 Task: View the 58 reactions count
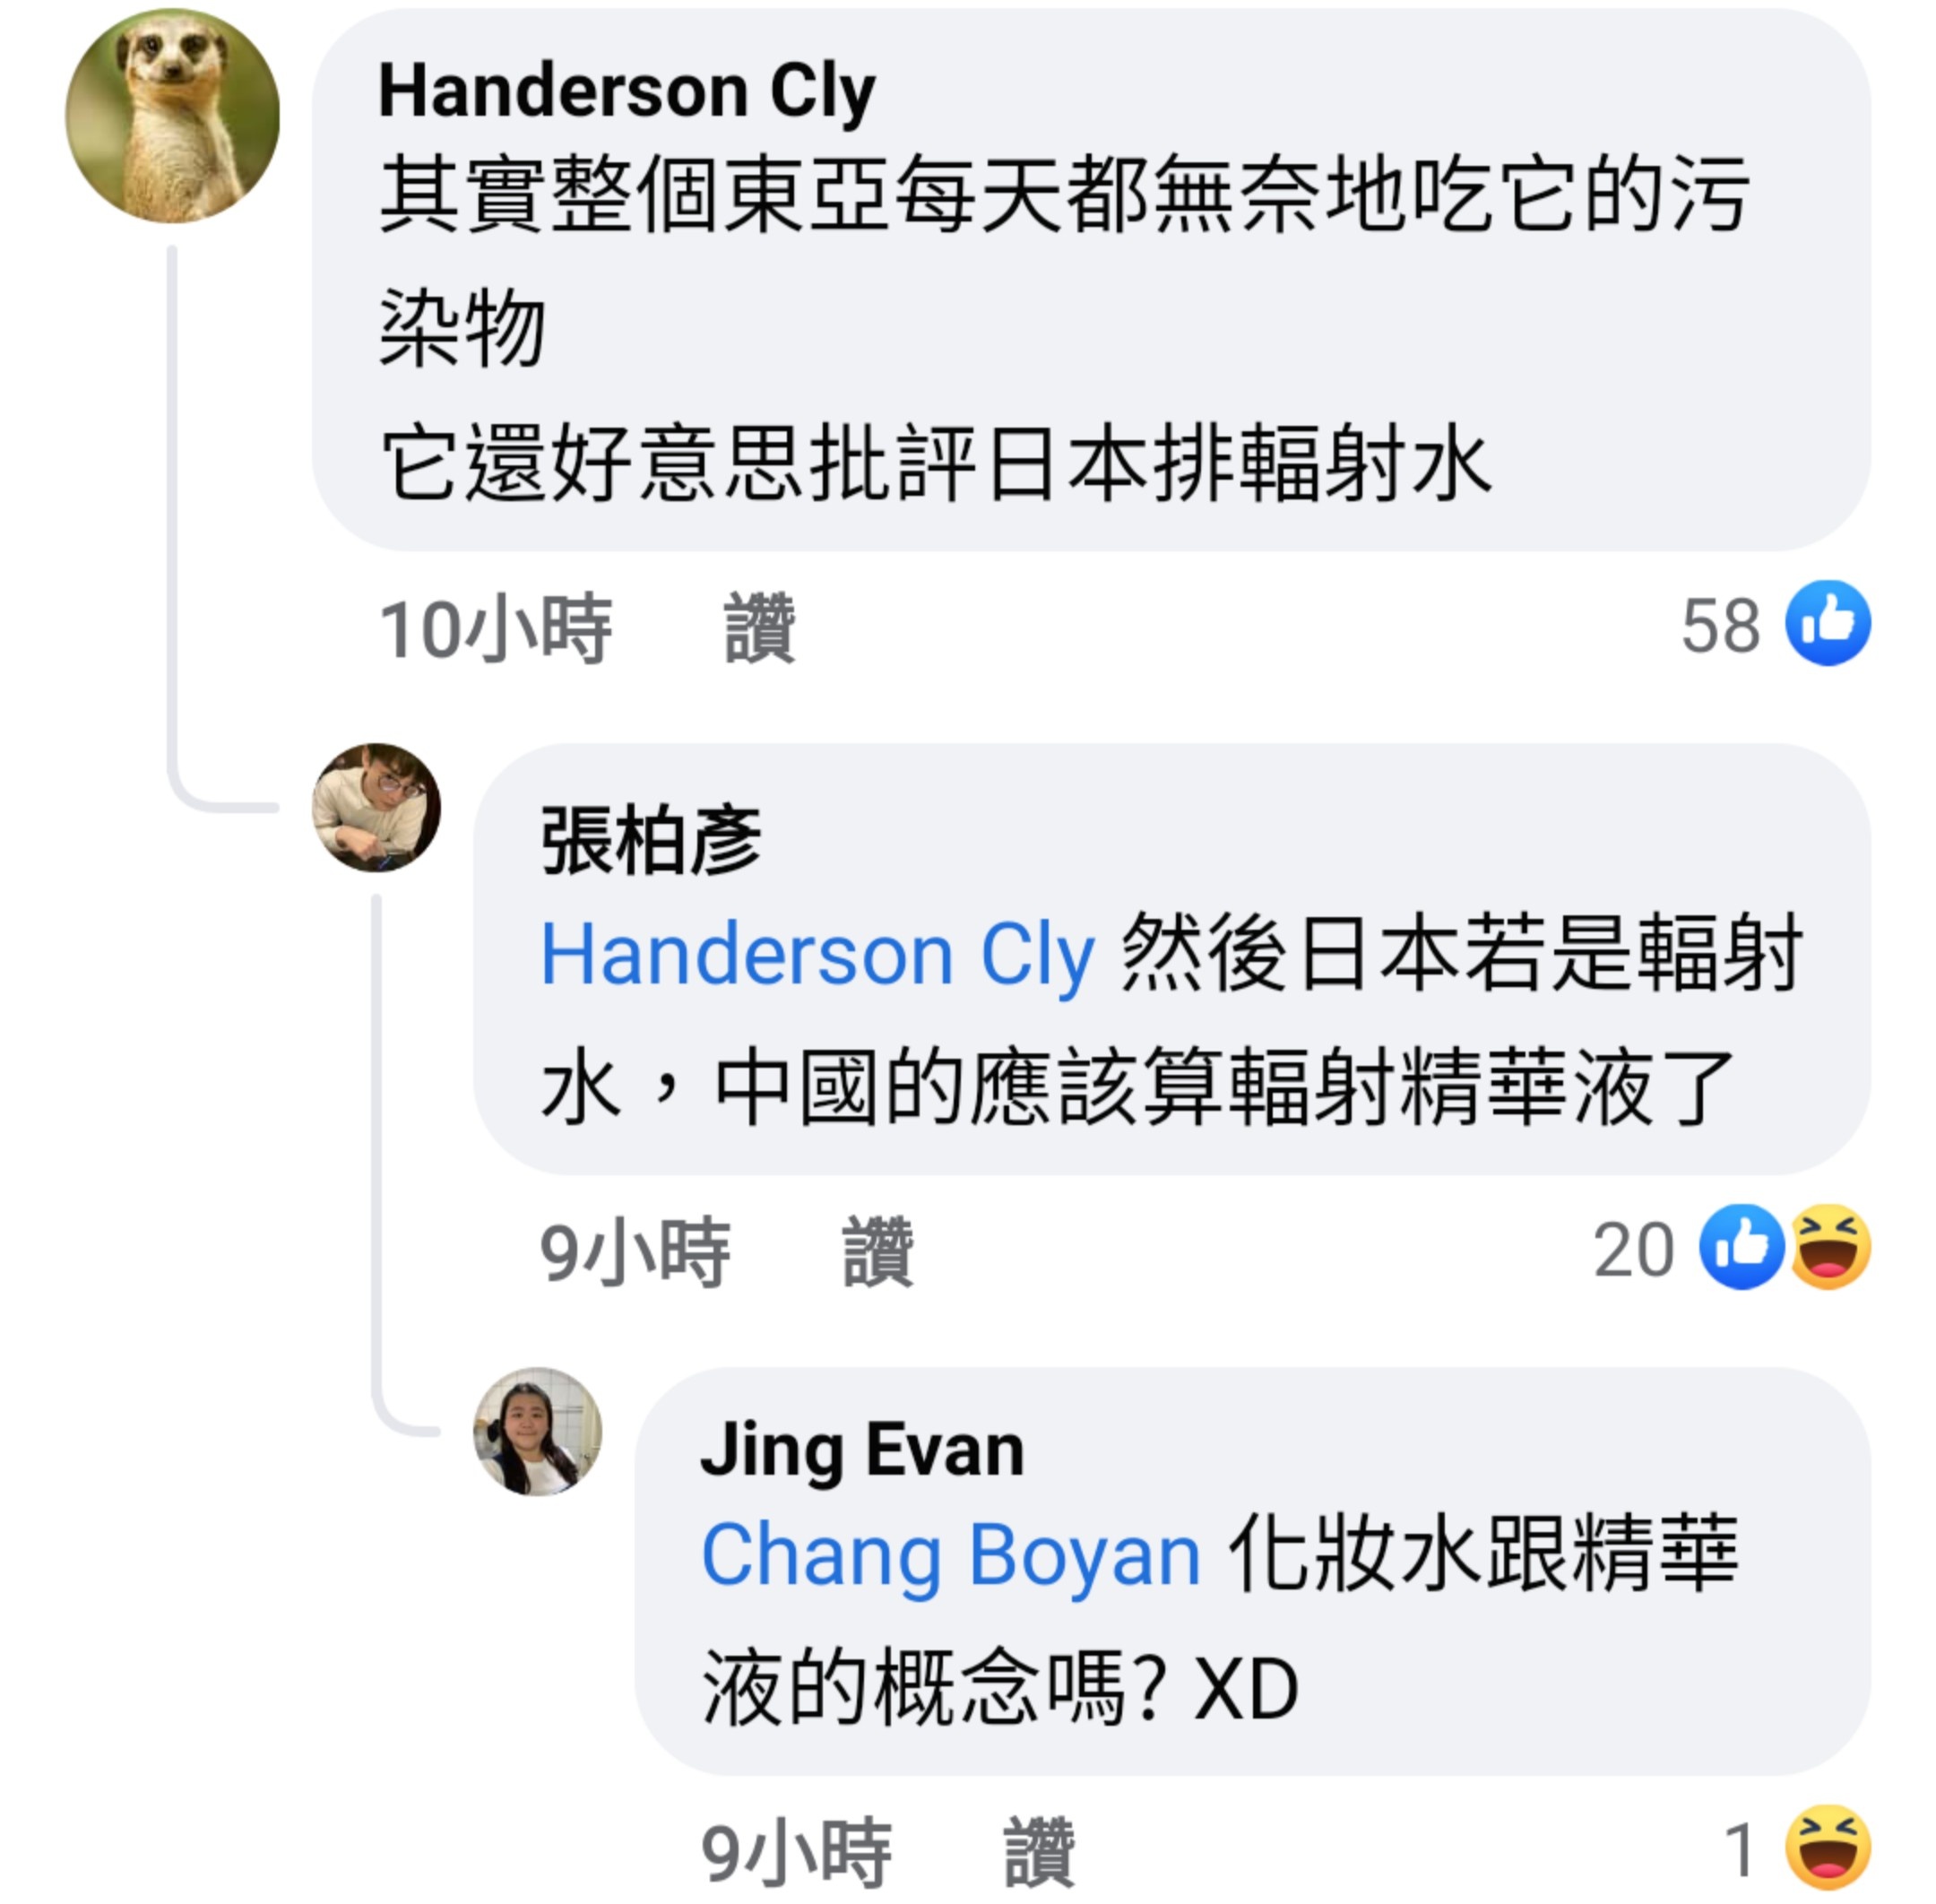[1720, 626]
